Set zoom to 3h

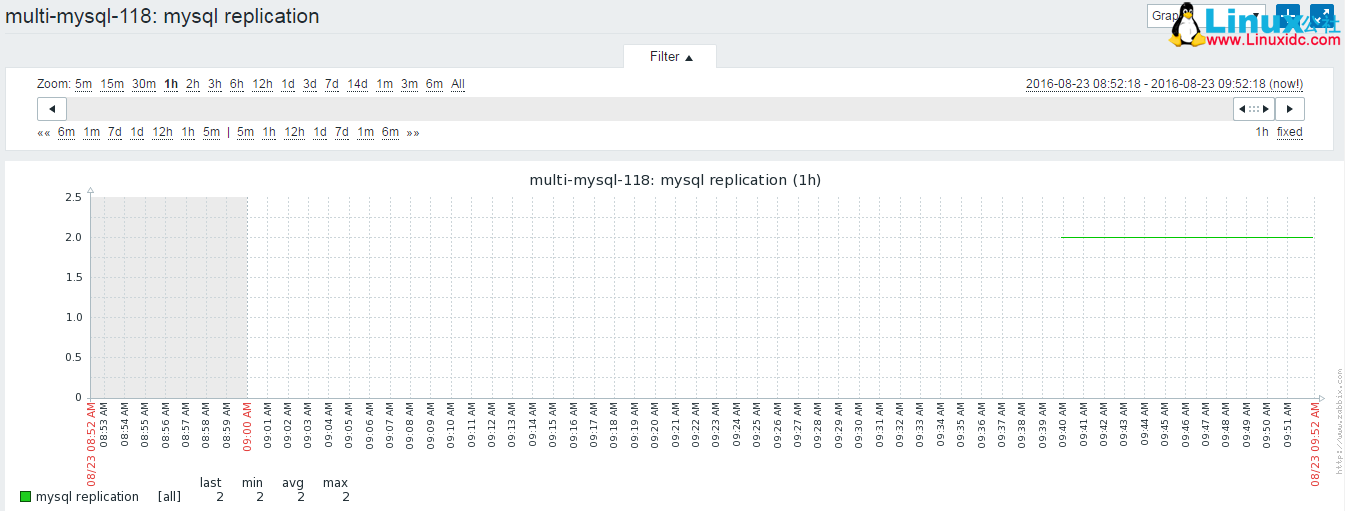coord(215,84)
